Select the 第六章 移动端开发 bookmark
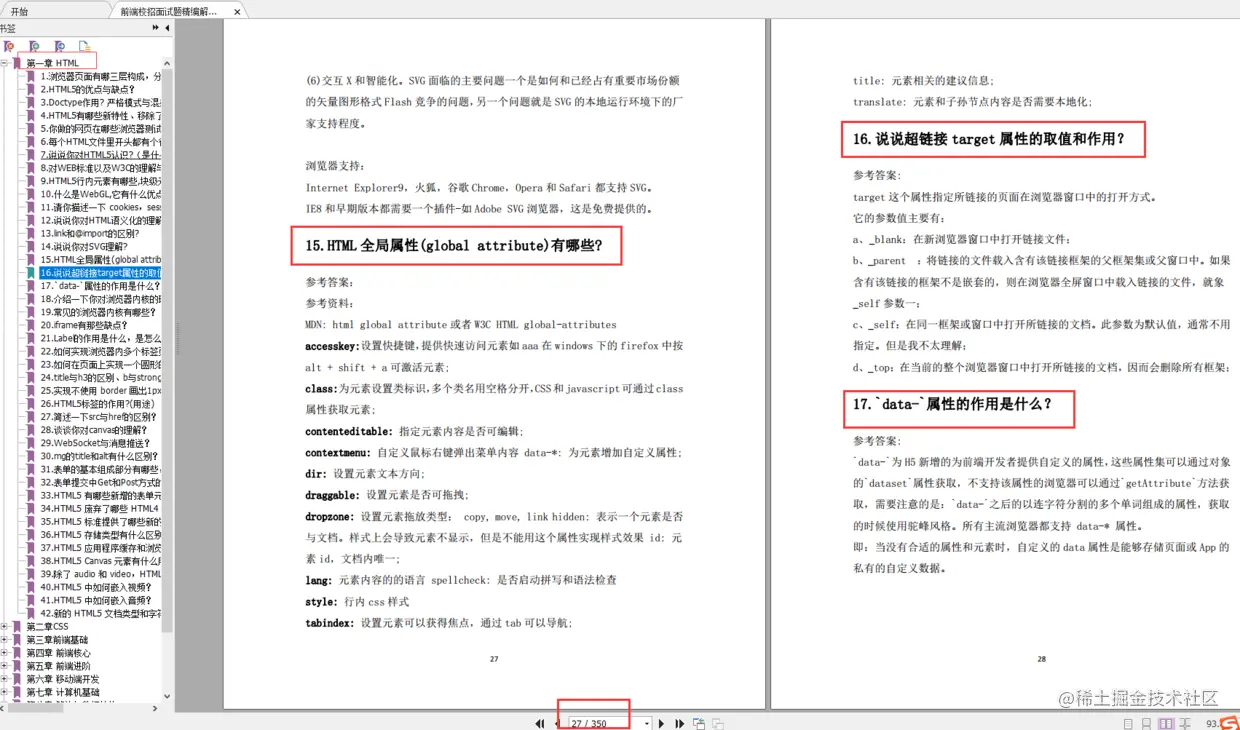1240x730 pixels. pos(63,679)
